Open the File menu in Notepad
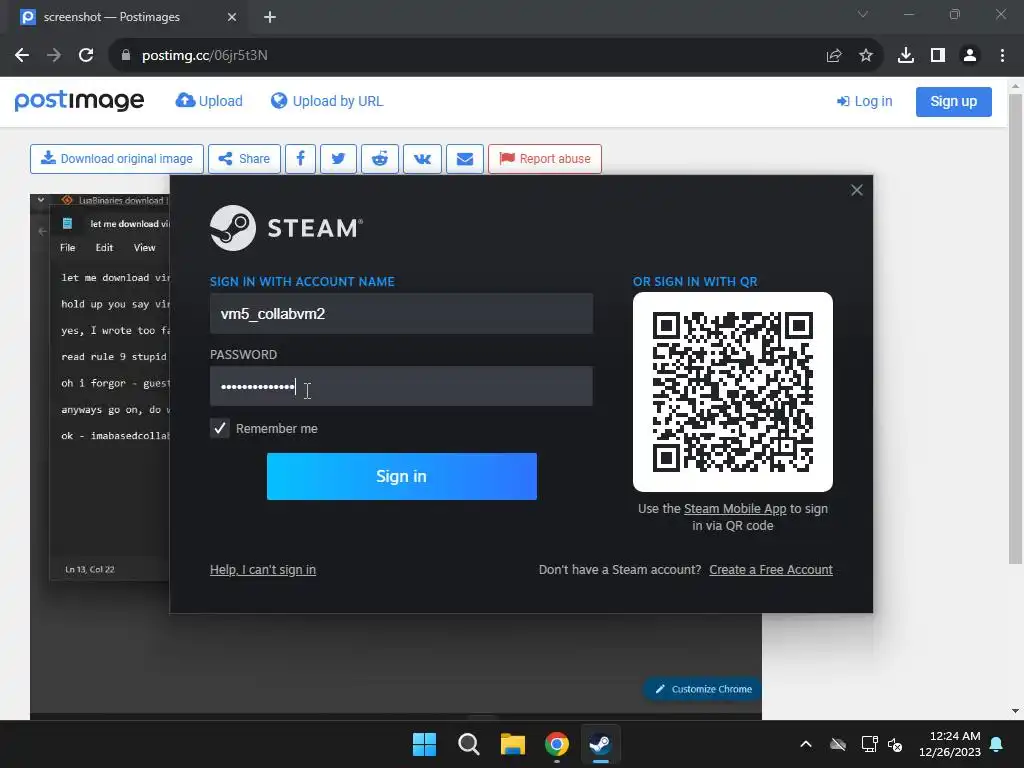Screen dimensions: 1024x768 [68, 248]
